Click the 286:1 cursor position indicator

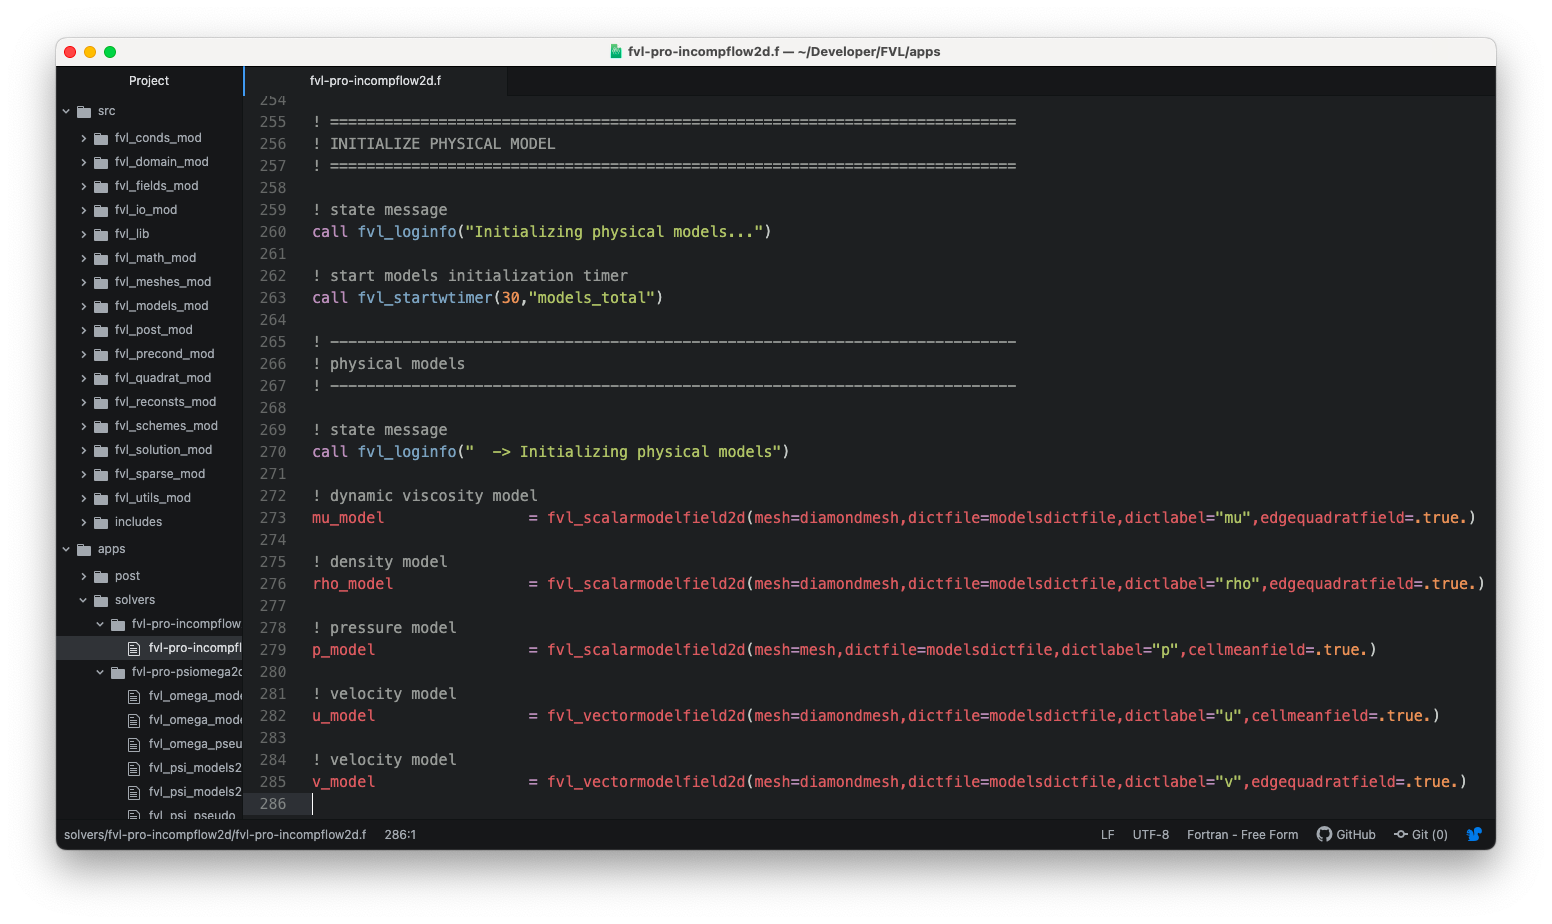400,834
